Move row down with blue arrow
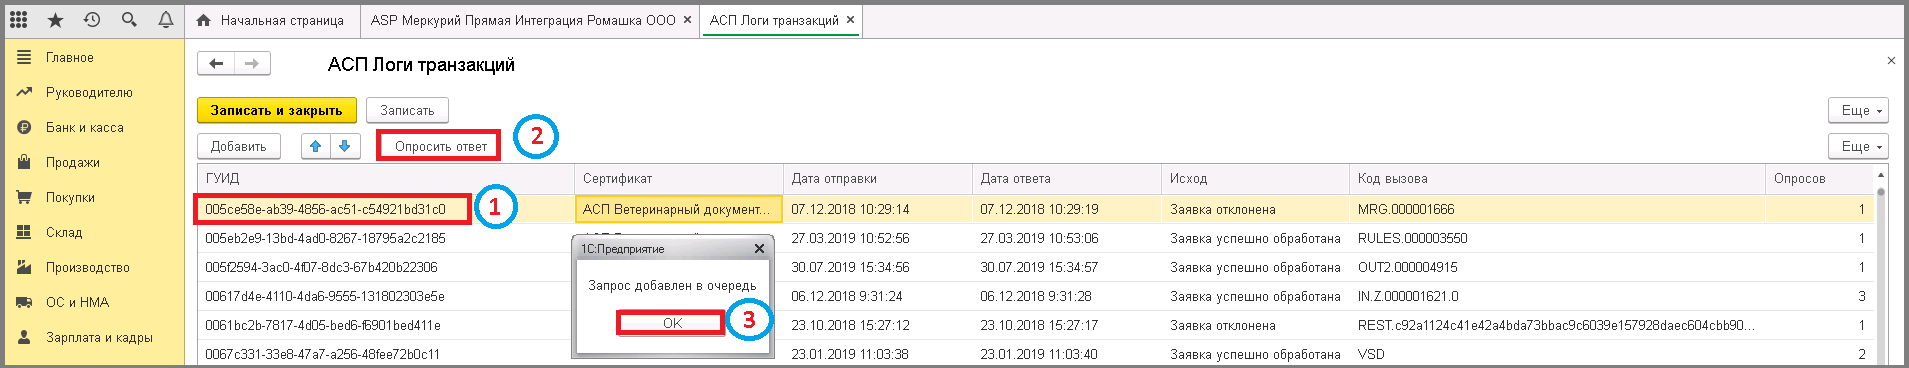 pos(344,146)
